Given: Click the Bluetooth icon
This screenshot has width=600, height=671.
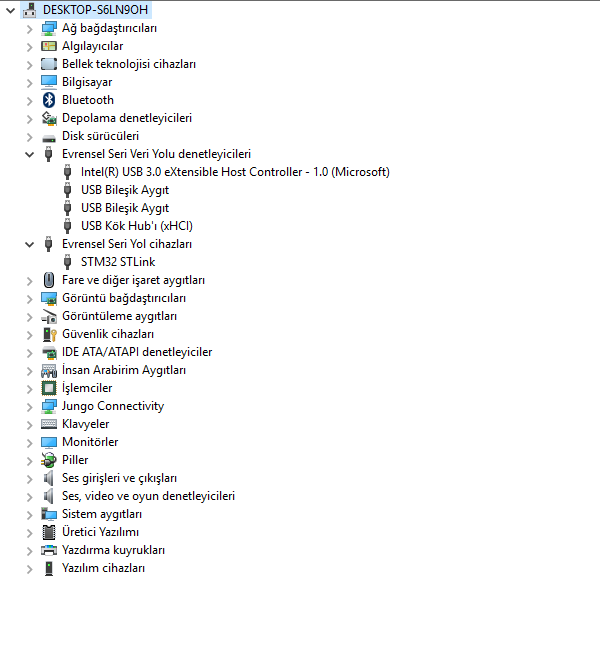Looking at the screenshot, I should point(49,100).
